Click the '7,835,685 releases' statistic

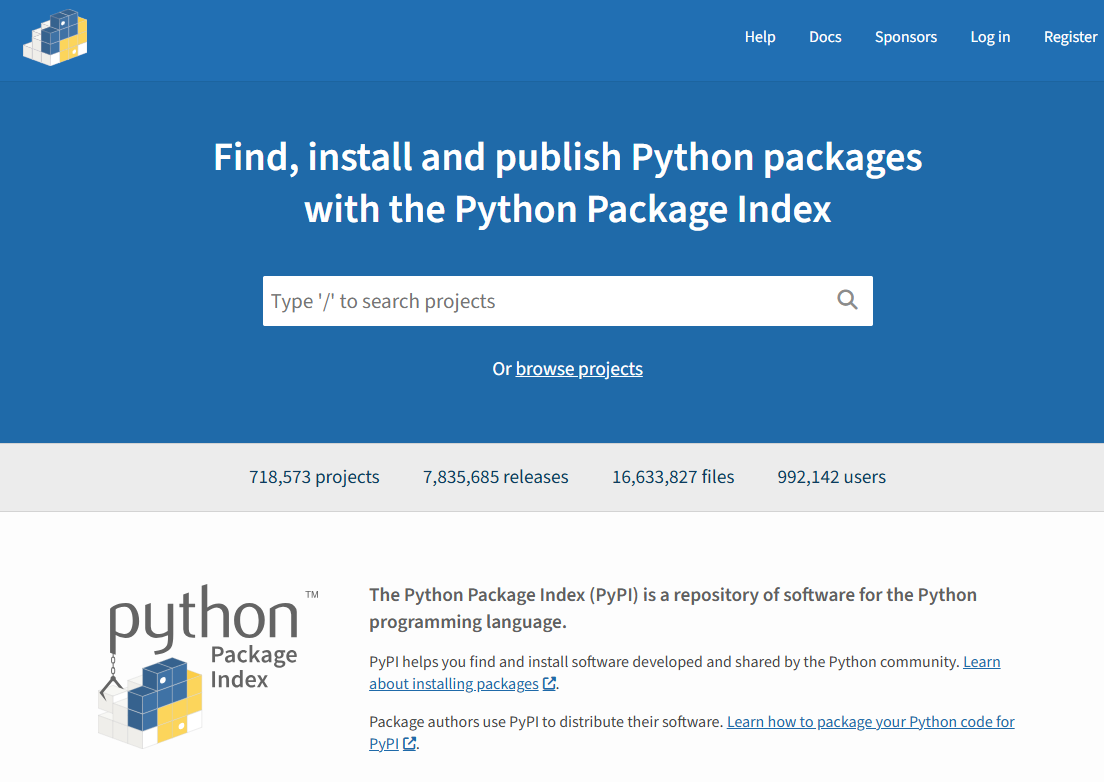(495, 477)
